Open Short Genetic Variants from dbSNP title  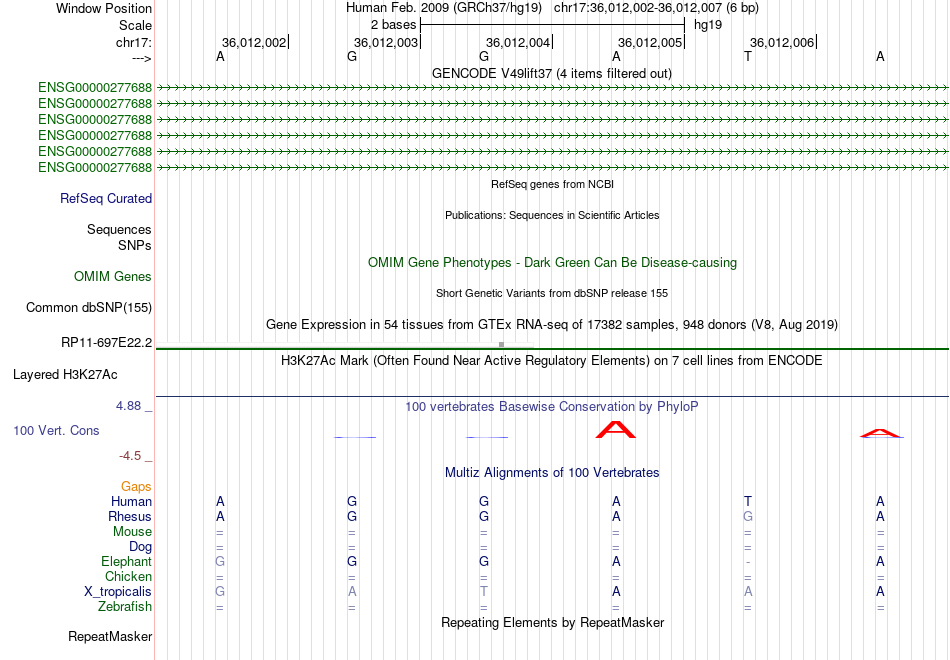(x=552, y=293)
